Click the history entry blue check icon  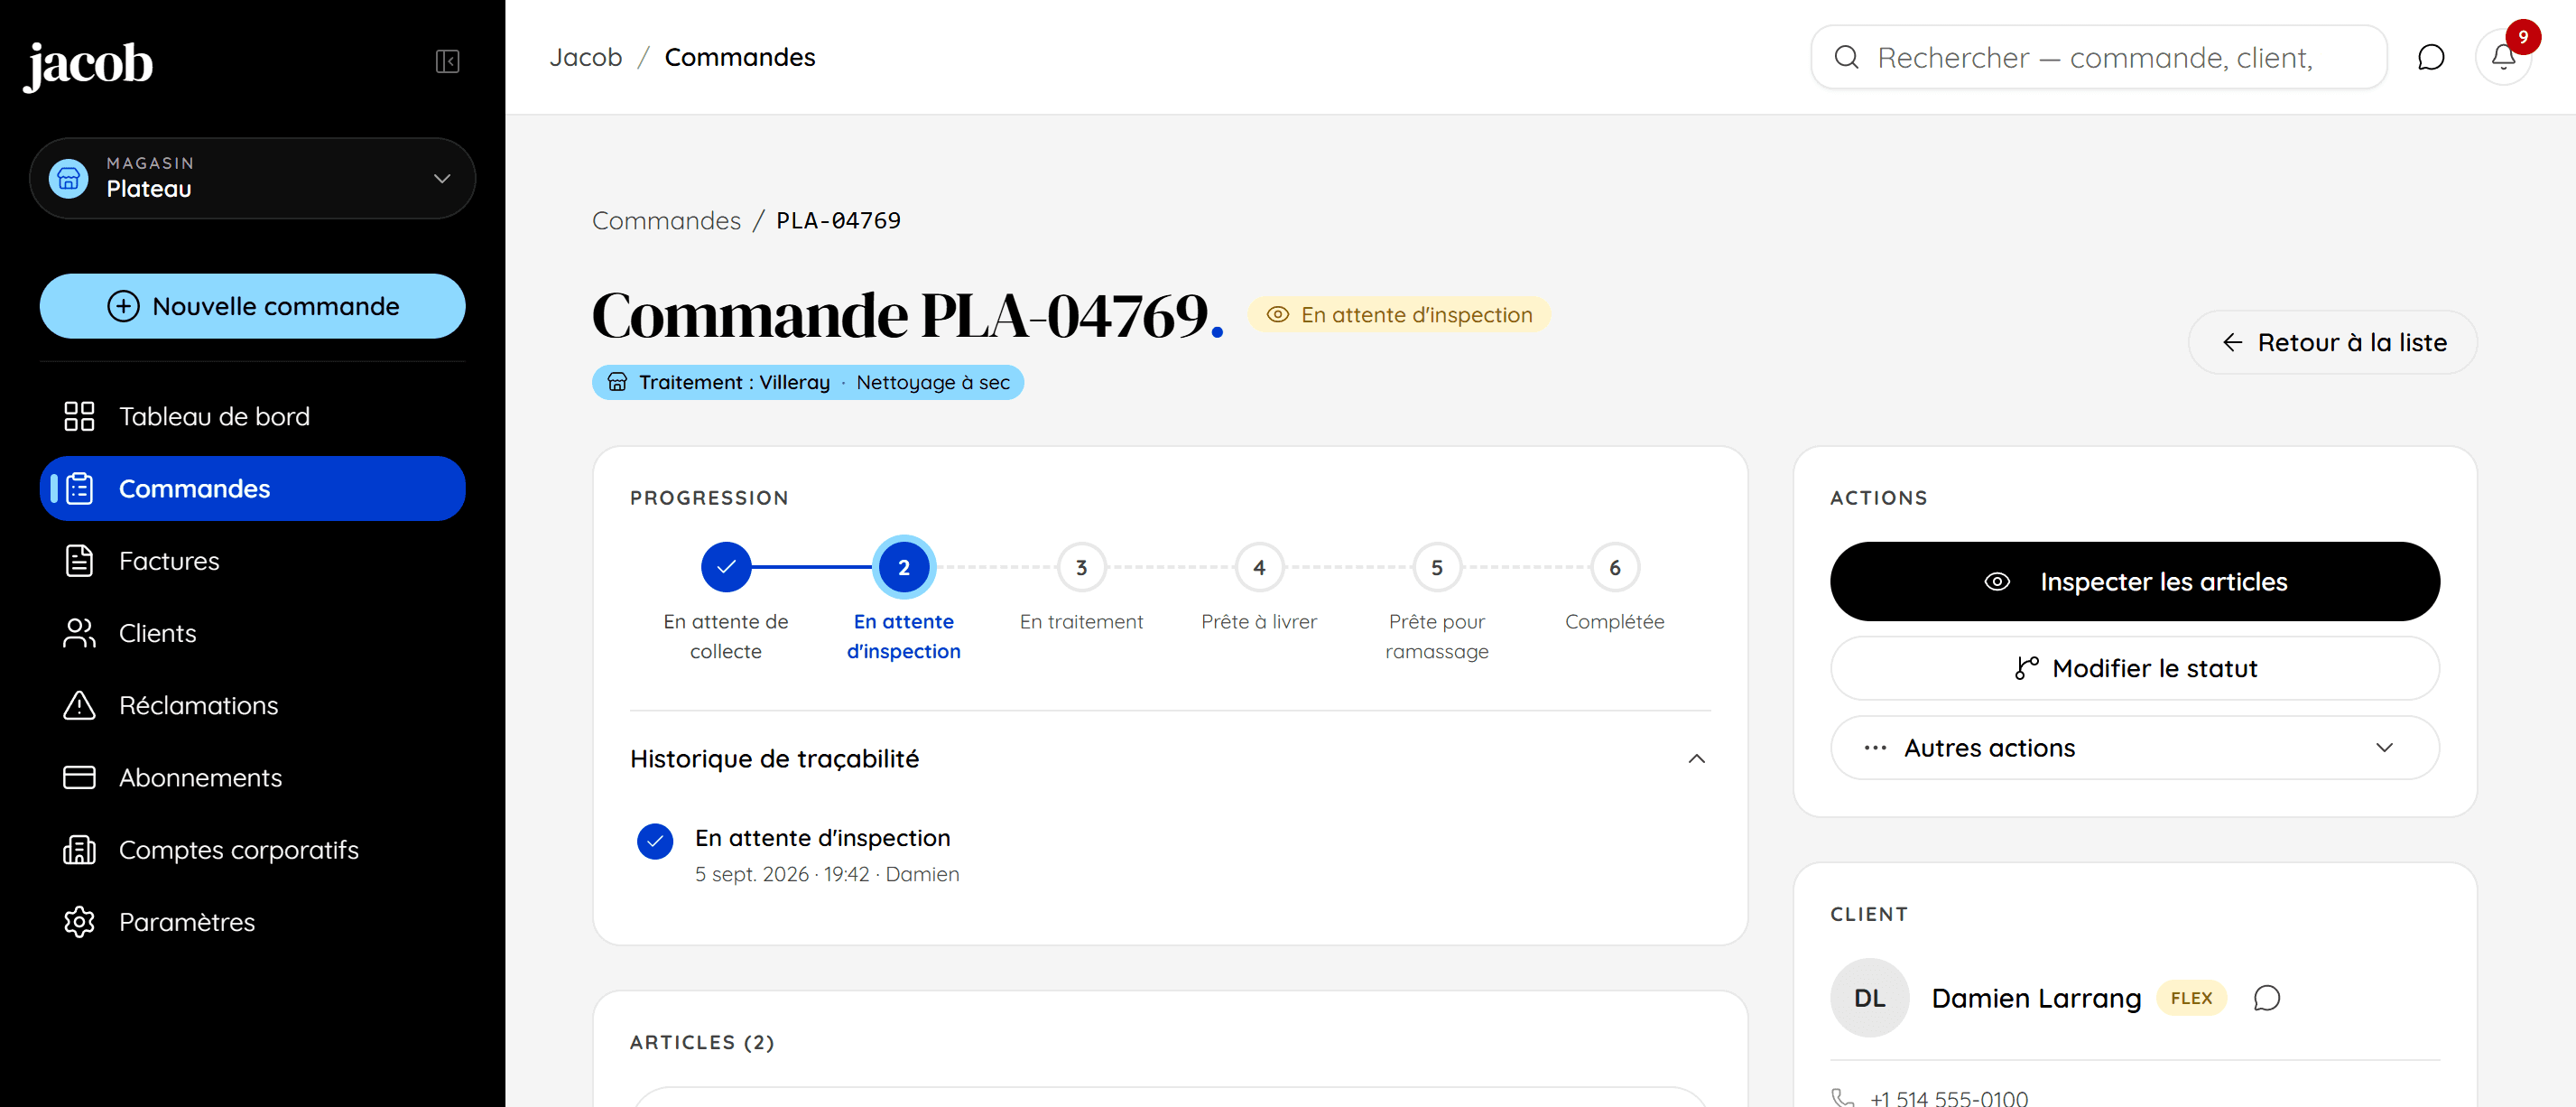655,841
